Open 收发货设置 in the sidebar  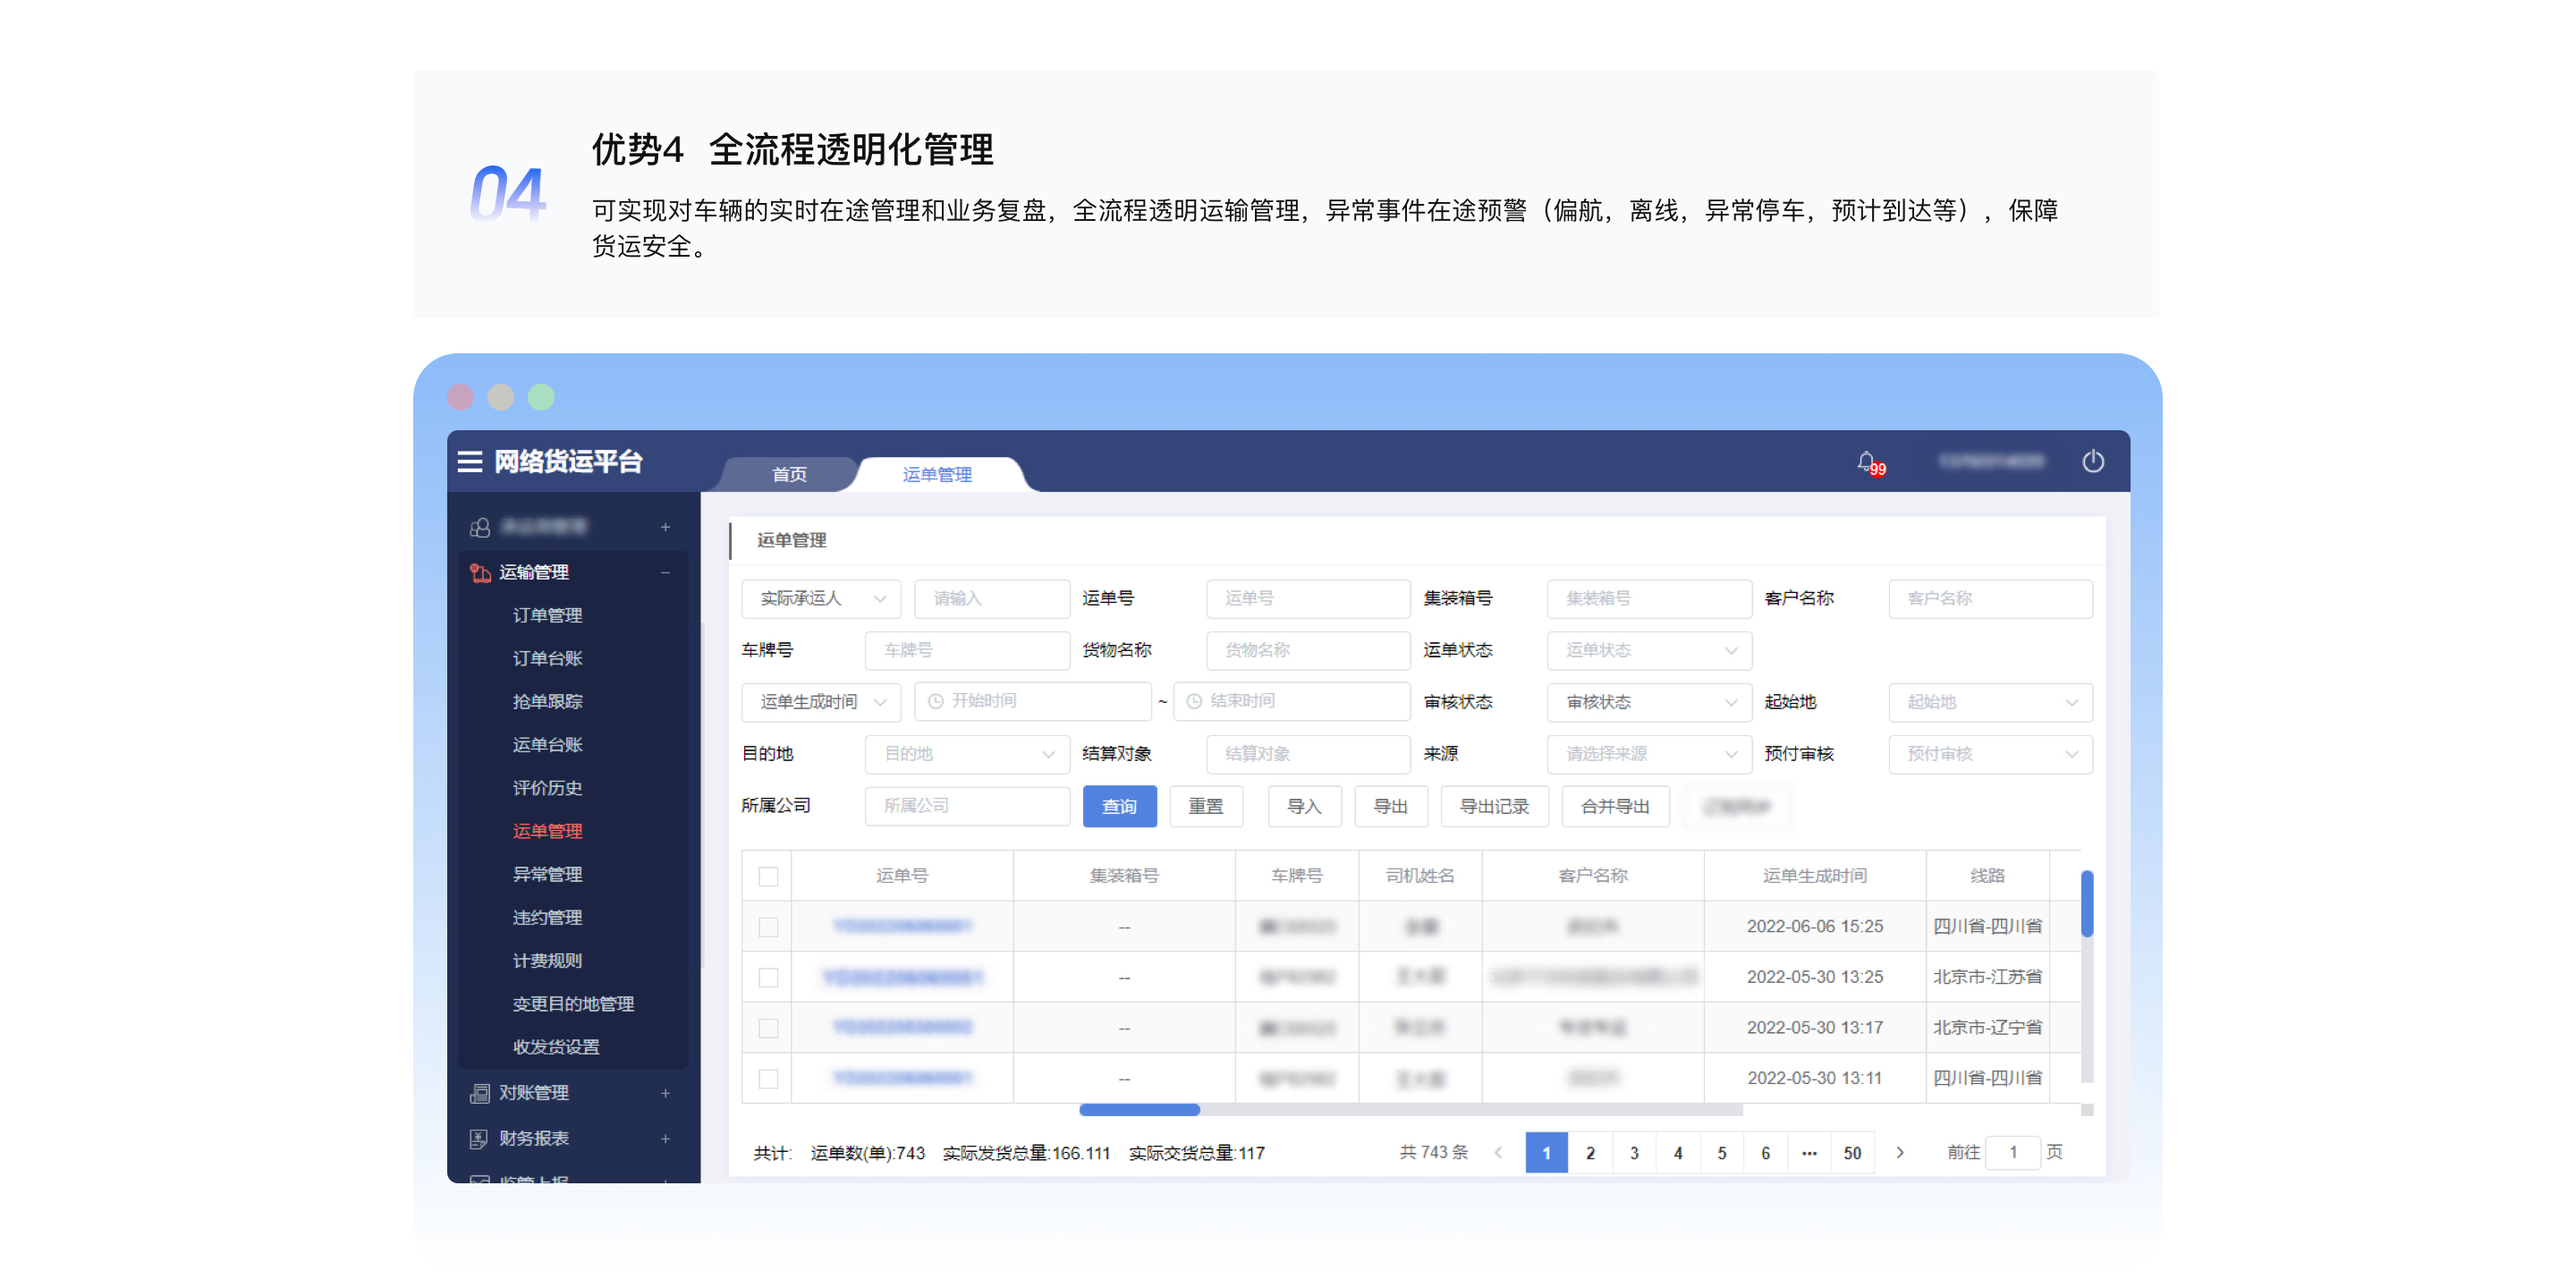coord(556,1047)
